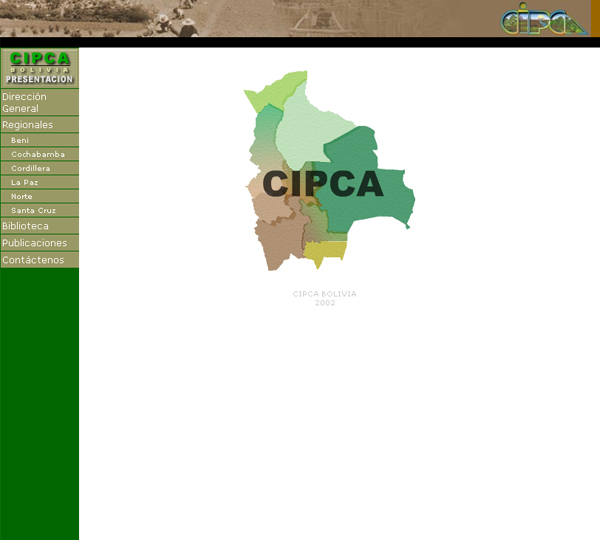Click the Bolivia map with CIPCA lettering

[x=329, y=171]
